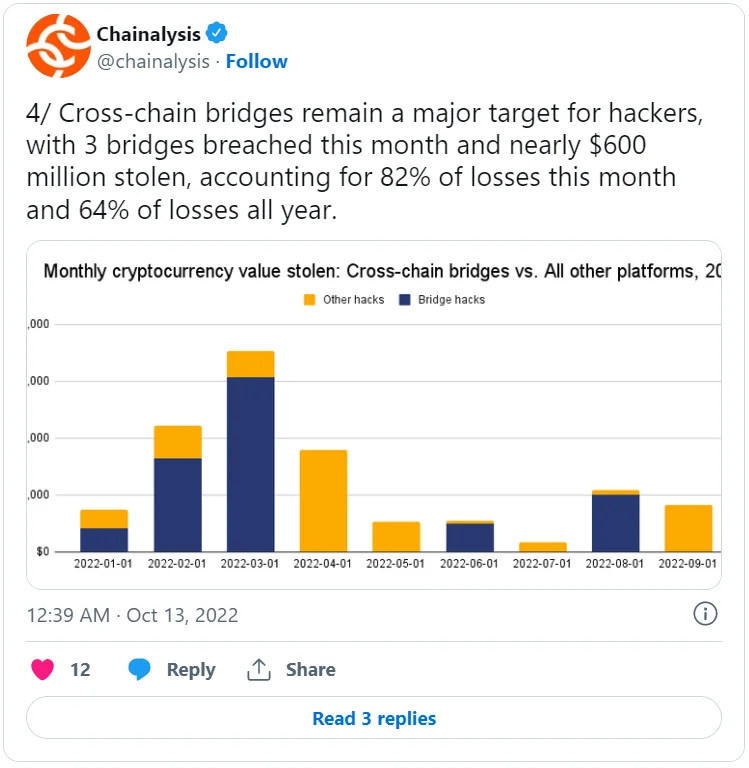749x768 pixels.
Task: Open the tweet info circle icon
Action: [x=705, y=614]
